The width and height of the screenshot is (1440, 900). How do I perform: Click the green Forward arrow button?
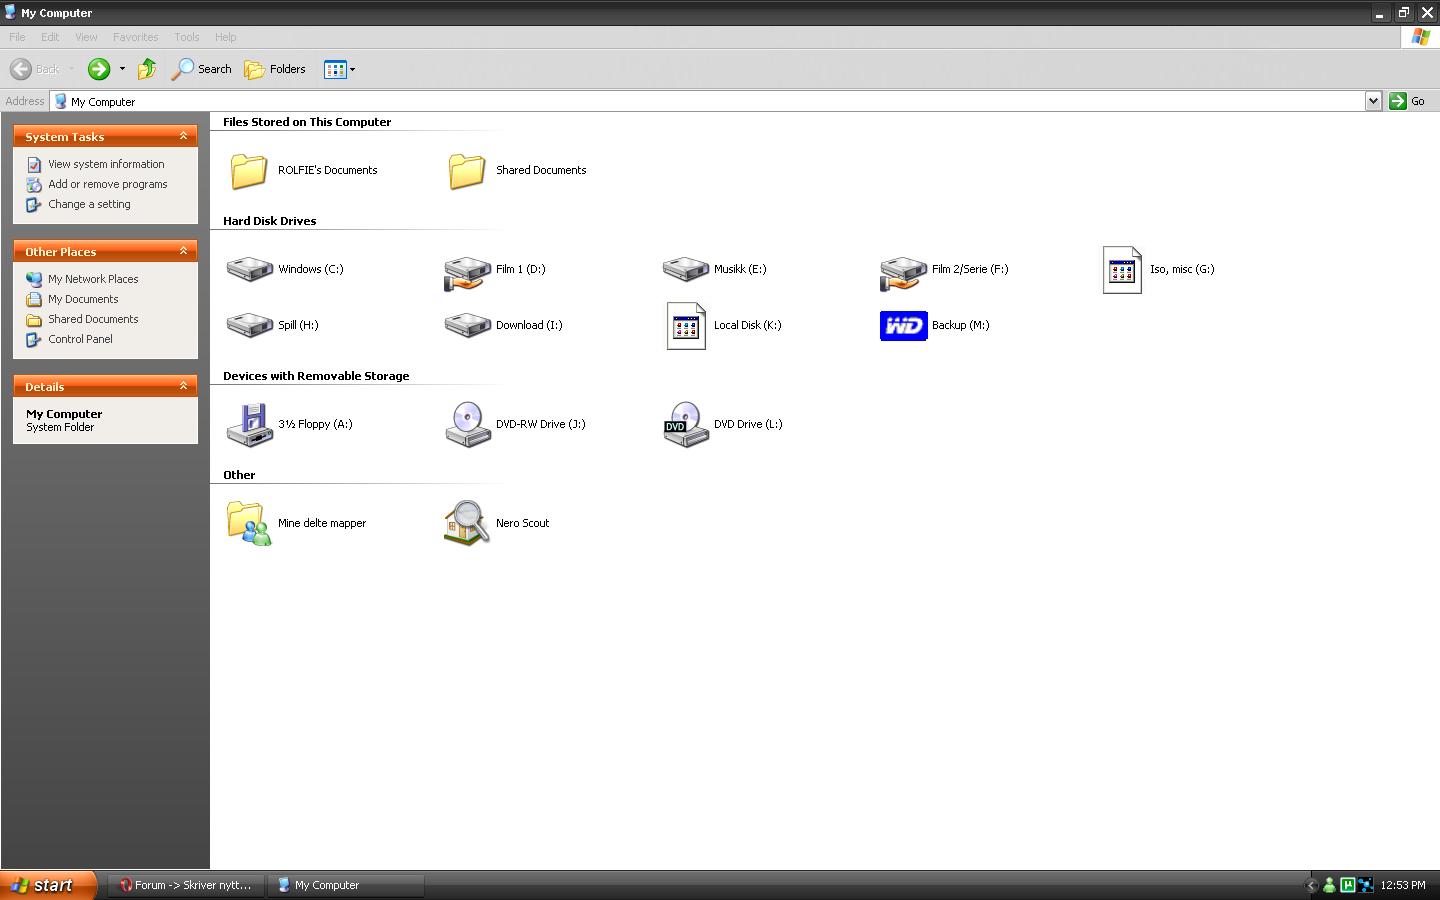tap(99, 69)
